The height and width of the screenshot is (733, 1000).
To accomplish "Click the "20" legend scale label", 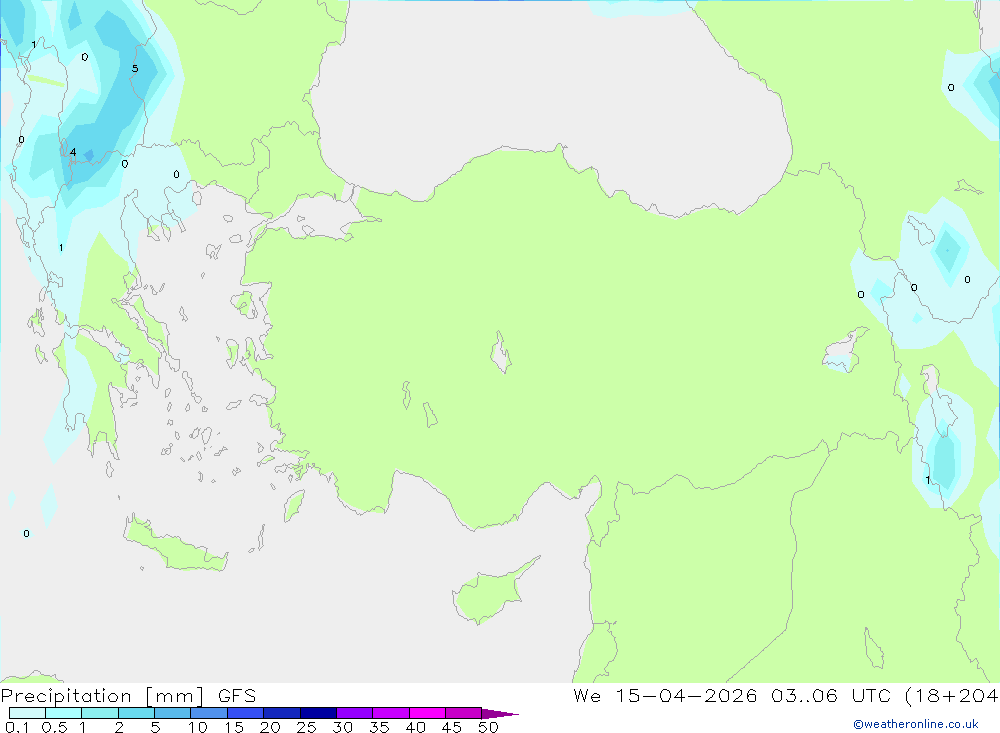I will [x=270, y=727].
